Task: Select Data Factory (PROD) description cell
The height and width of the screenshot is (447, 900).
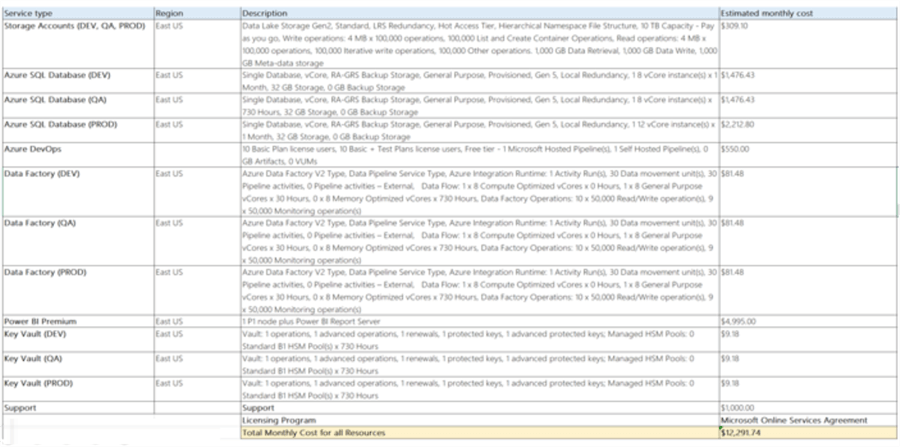Action: coord(480,290)
